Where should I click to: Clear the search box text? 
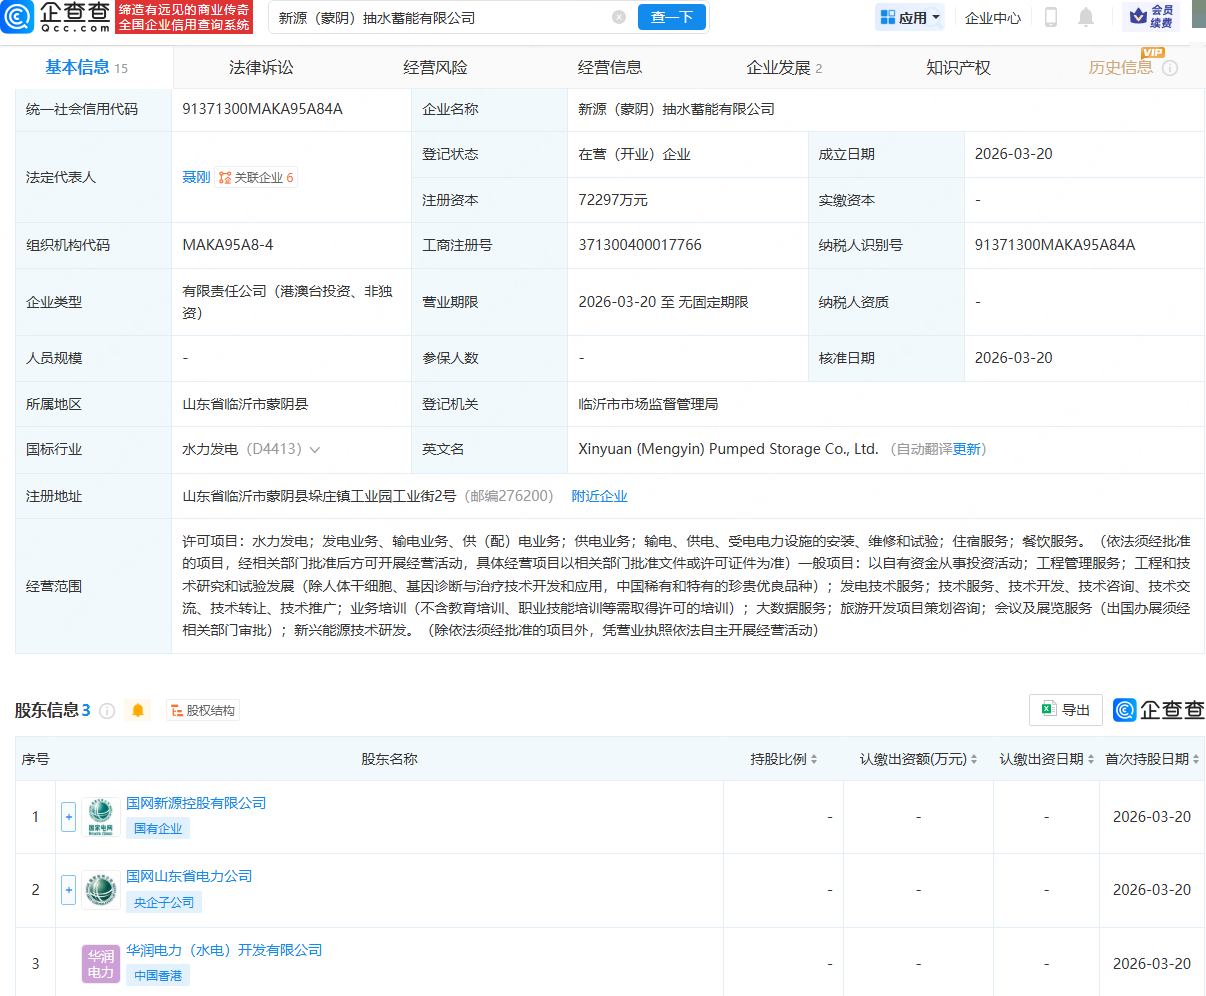619,17
